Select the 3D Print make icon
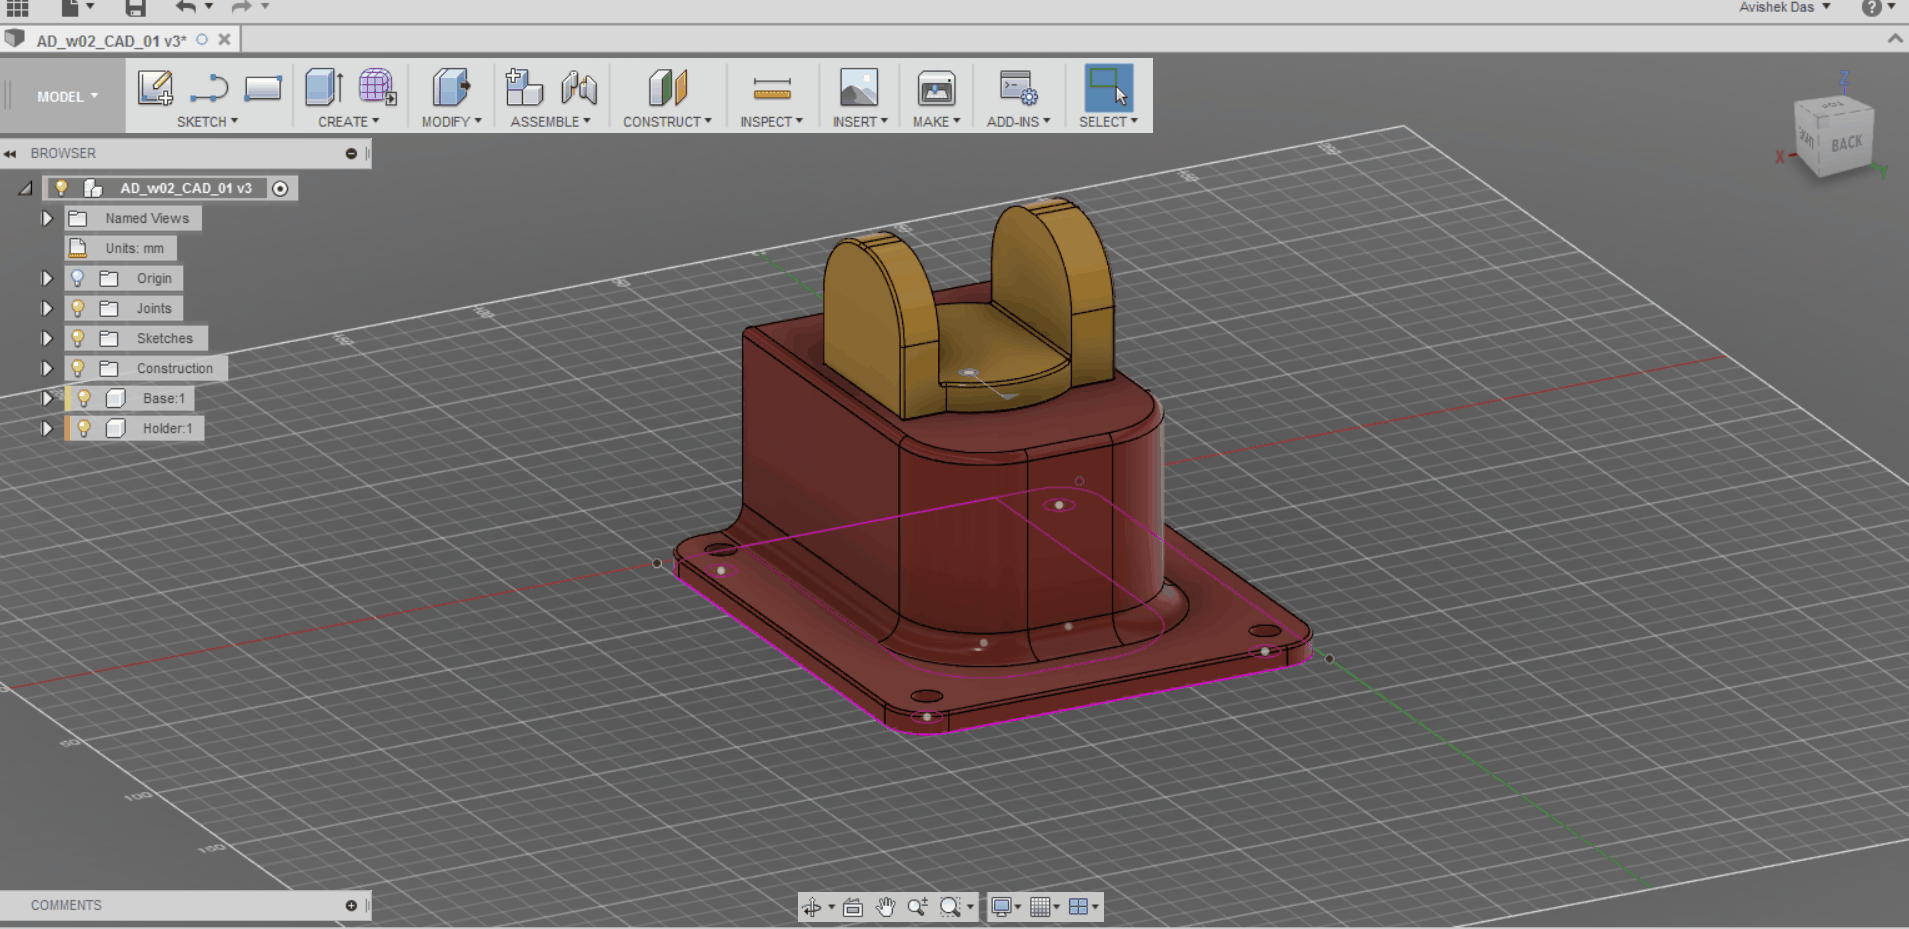Image resolution: width=1909 pixels, height=929 pixels. click(x=936, y=88)
